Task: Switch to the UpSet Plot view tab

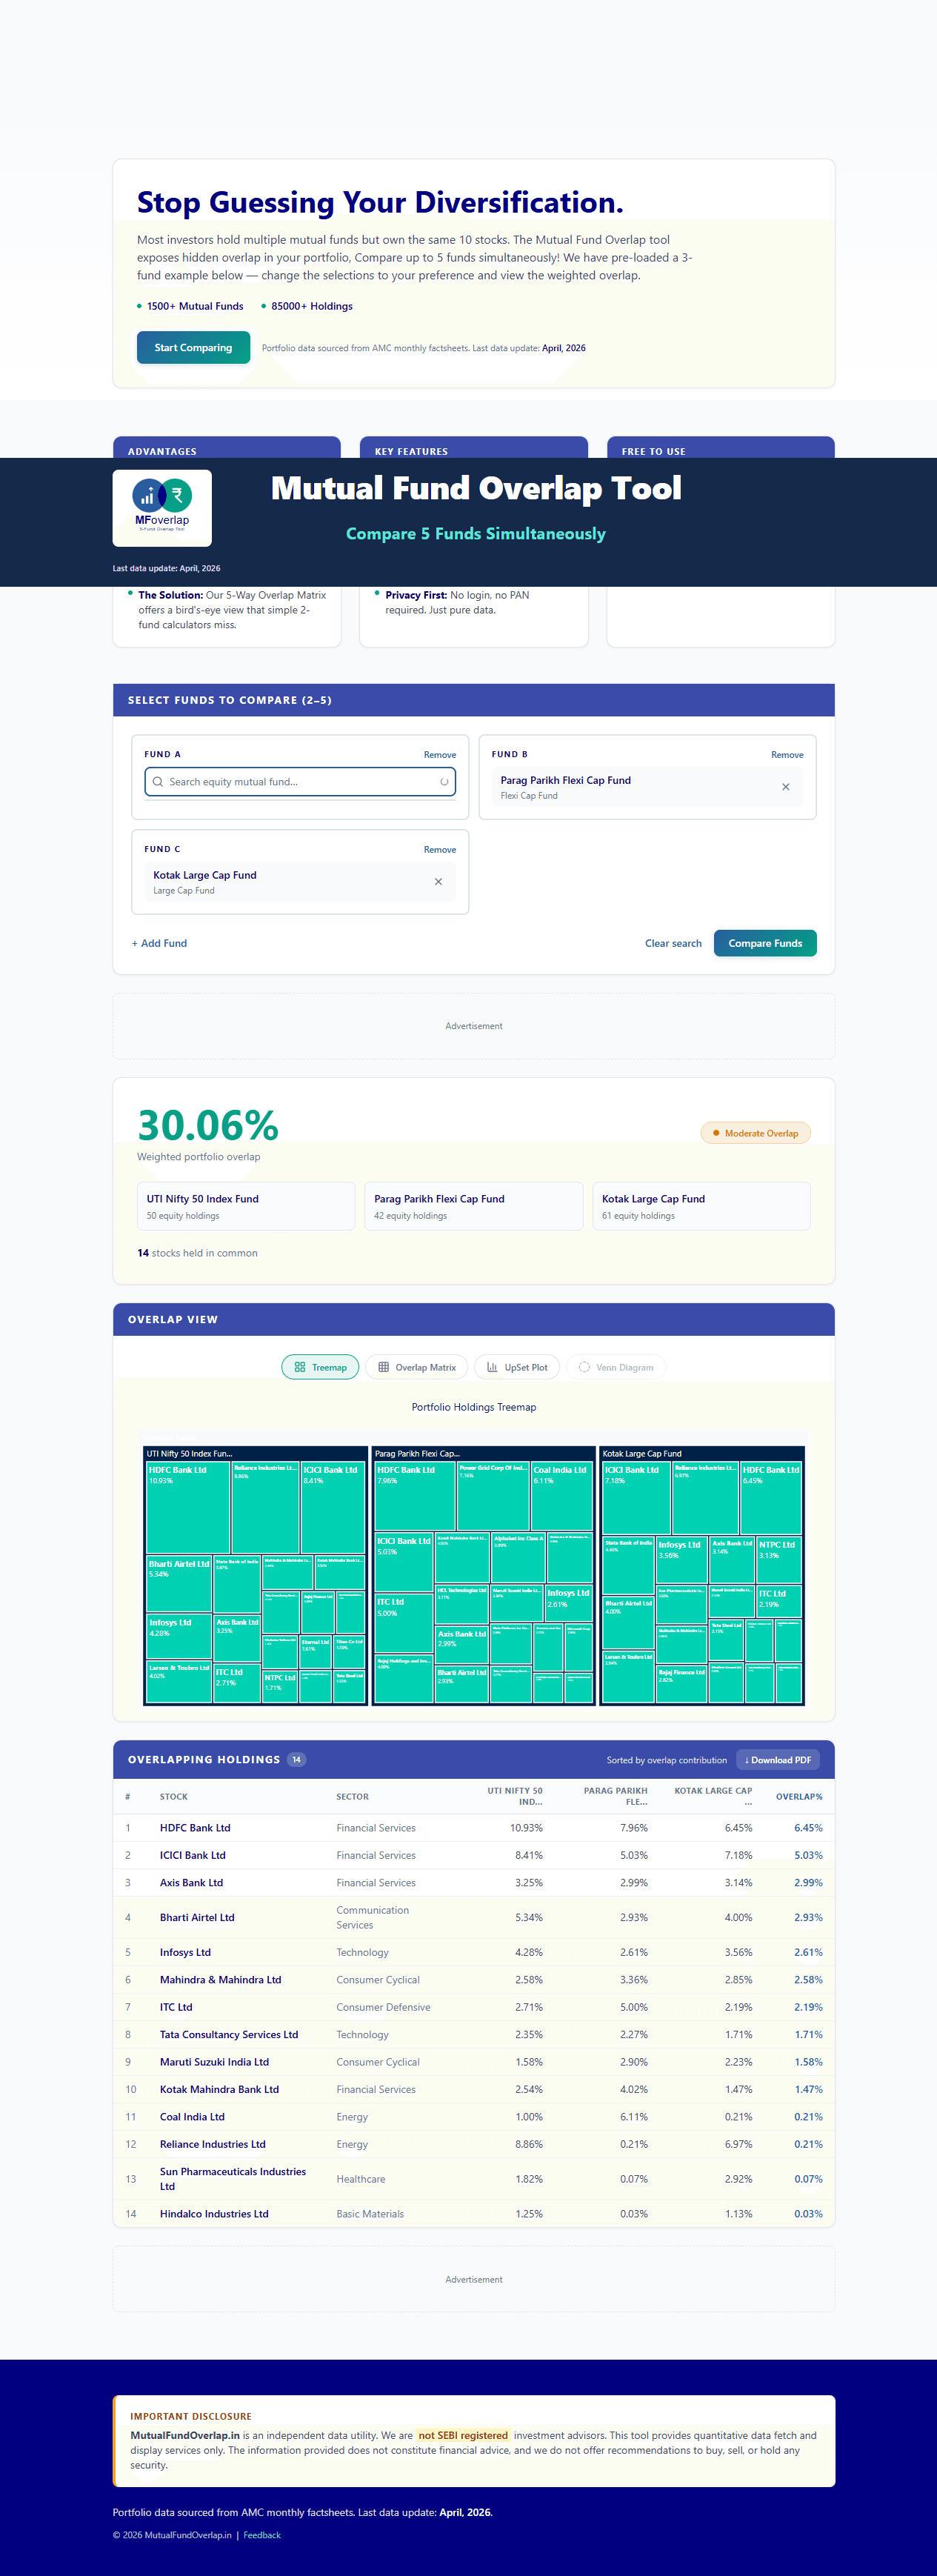Action: pos(517,1367)
